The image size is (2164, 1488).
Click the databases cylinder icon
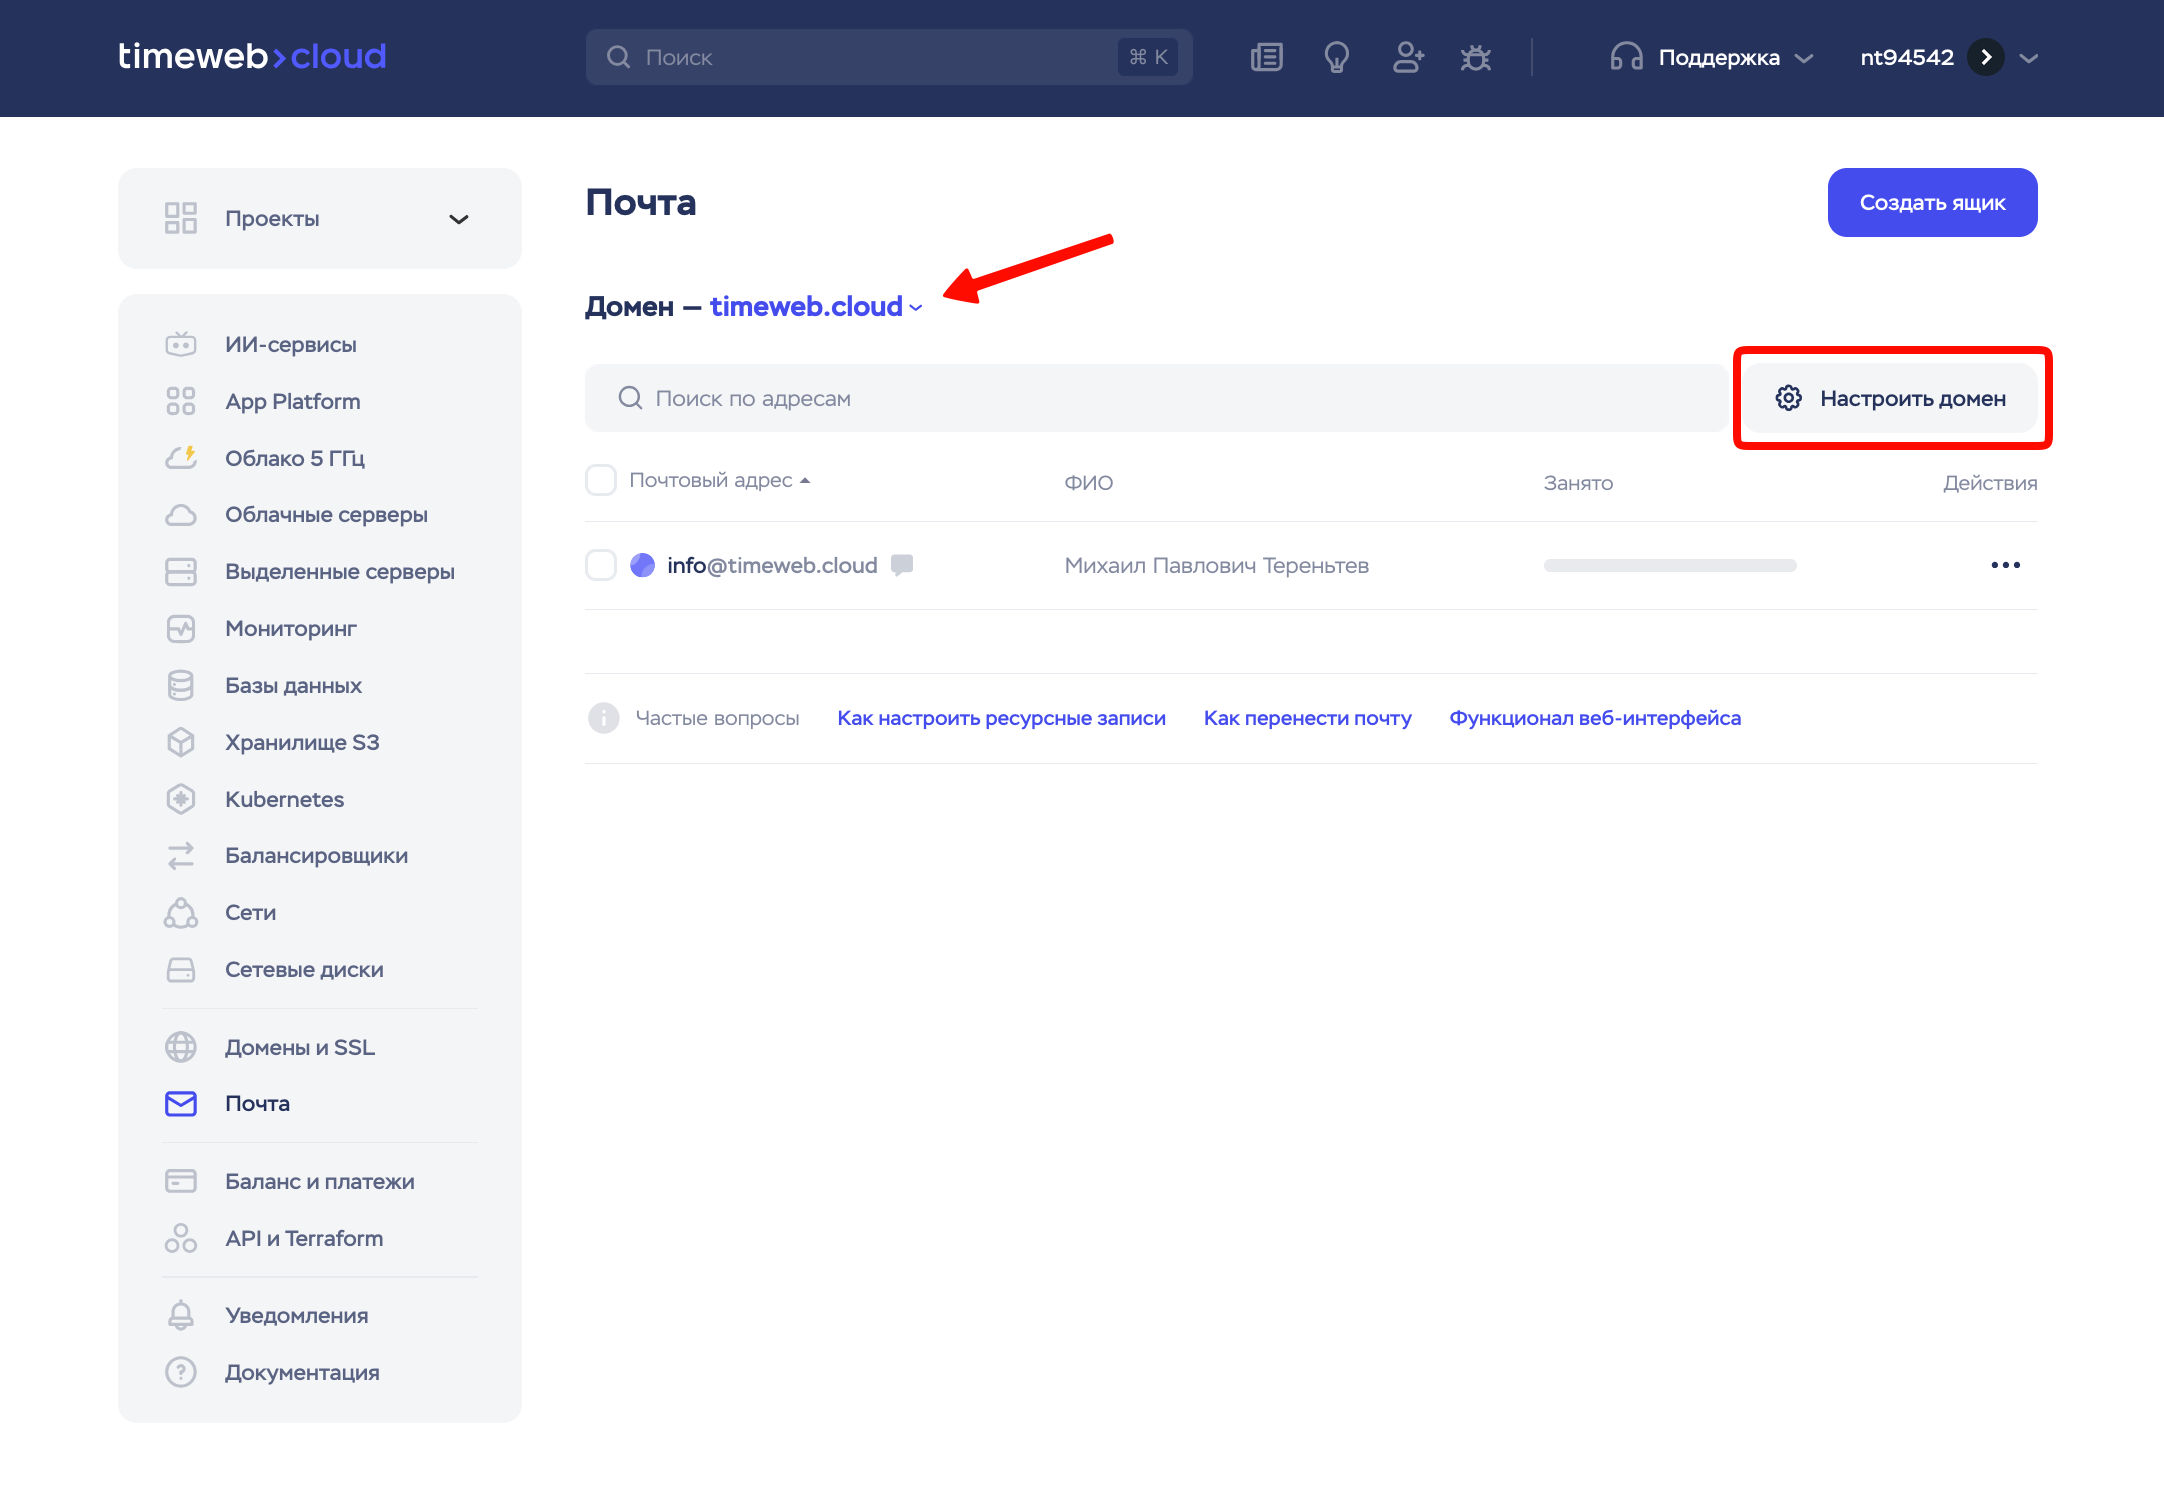[181, 686]
